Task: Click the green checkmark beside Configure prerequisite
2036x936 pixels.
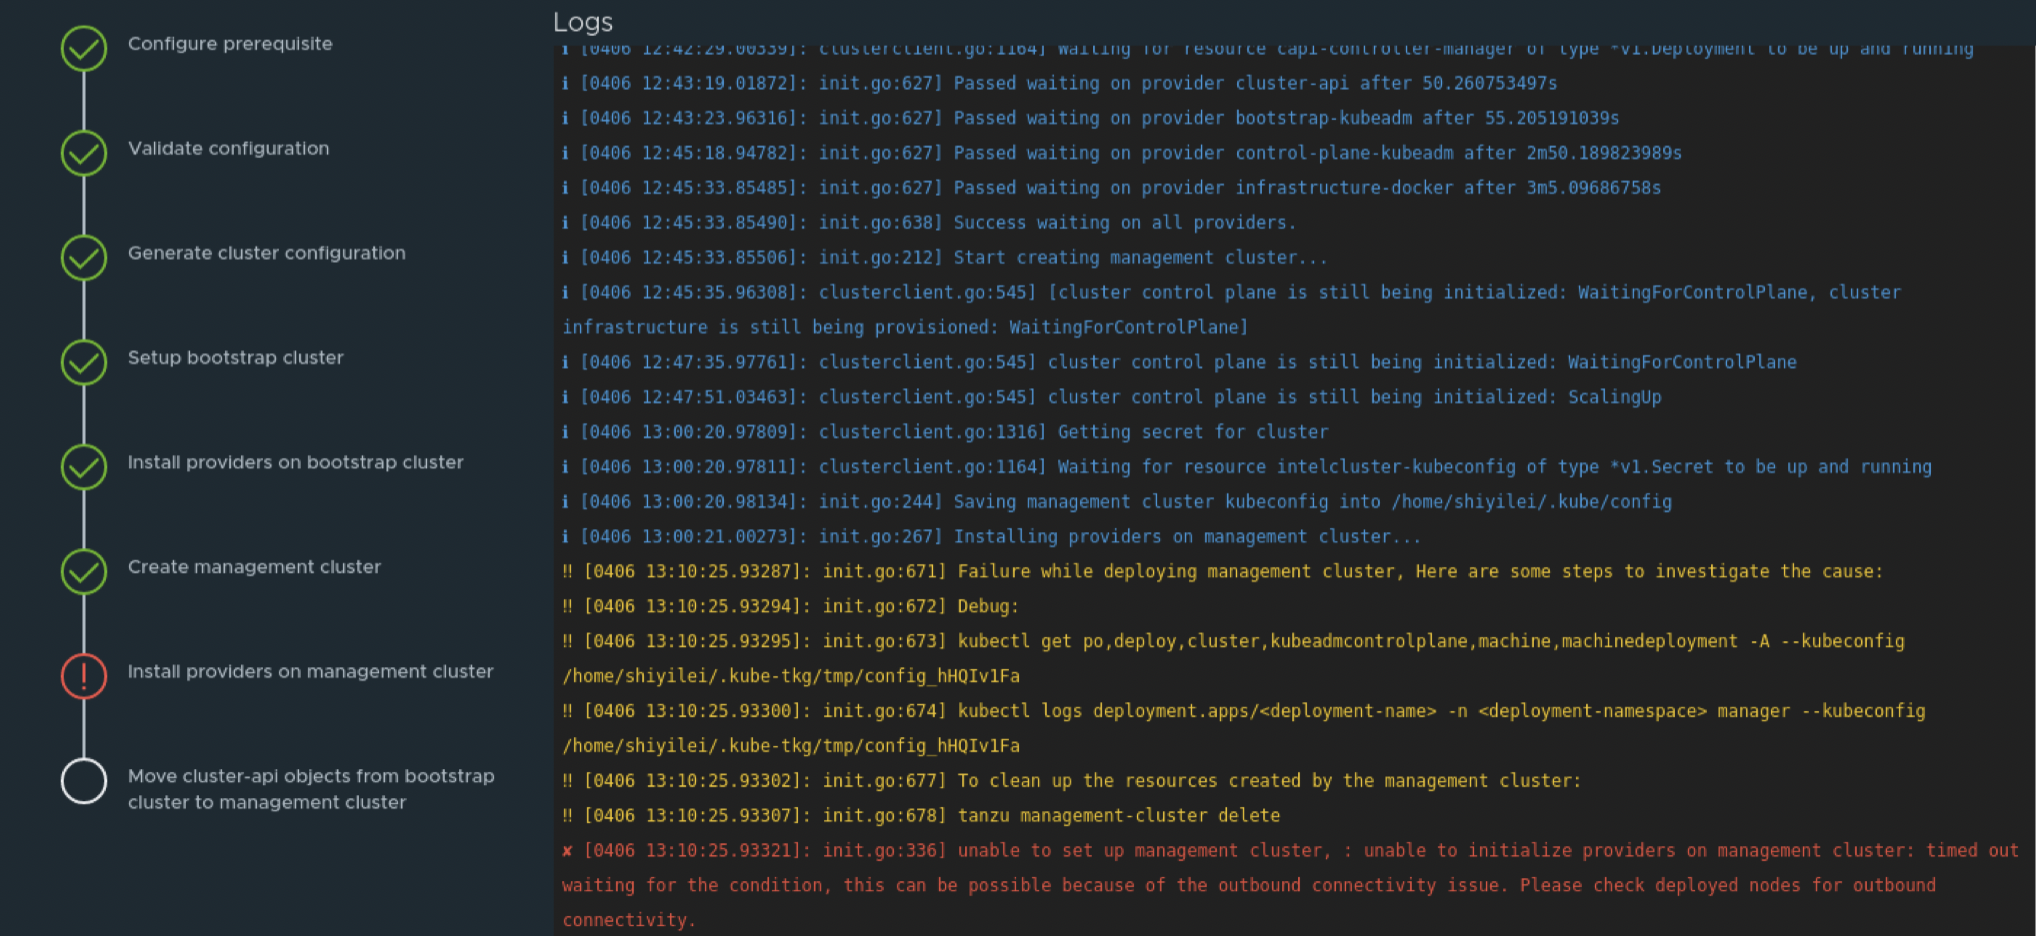Action: 84,48
